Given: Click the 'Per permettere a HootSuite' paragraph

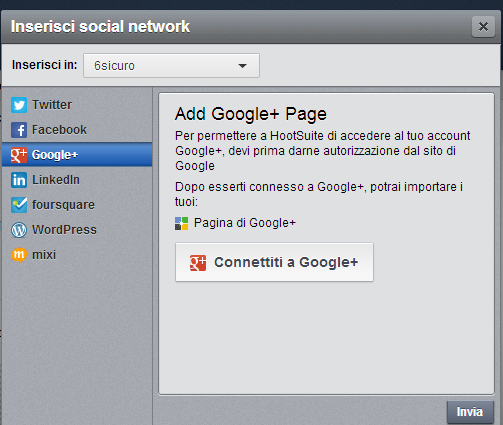Looking at the screenshot, I should coord(323,151).
